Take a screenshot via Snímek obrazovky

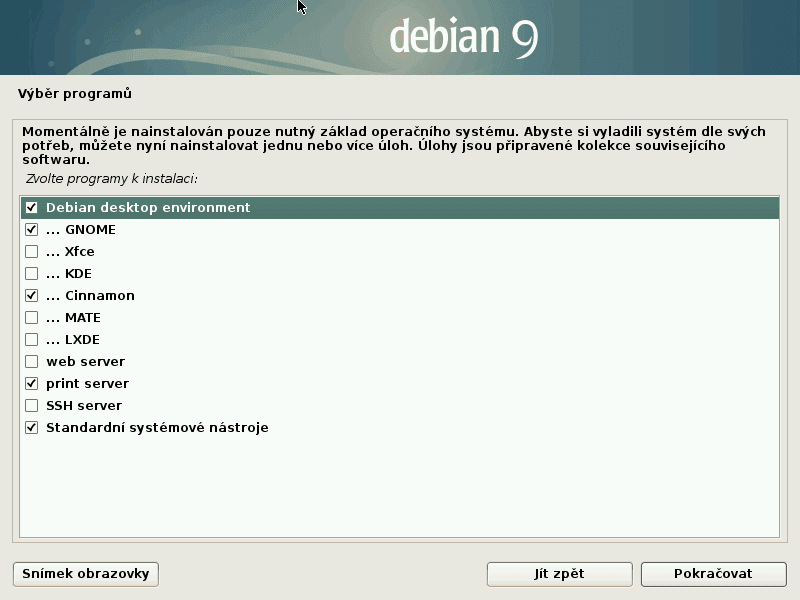[86, 574]
